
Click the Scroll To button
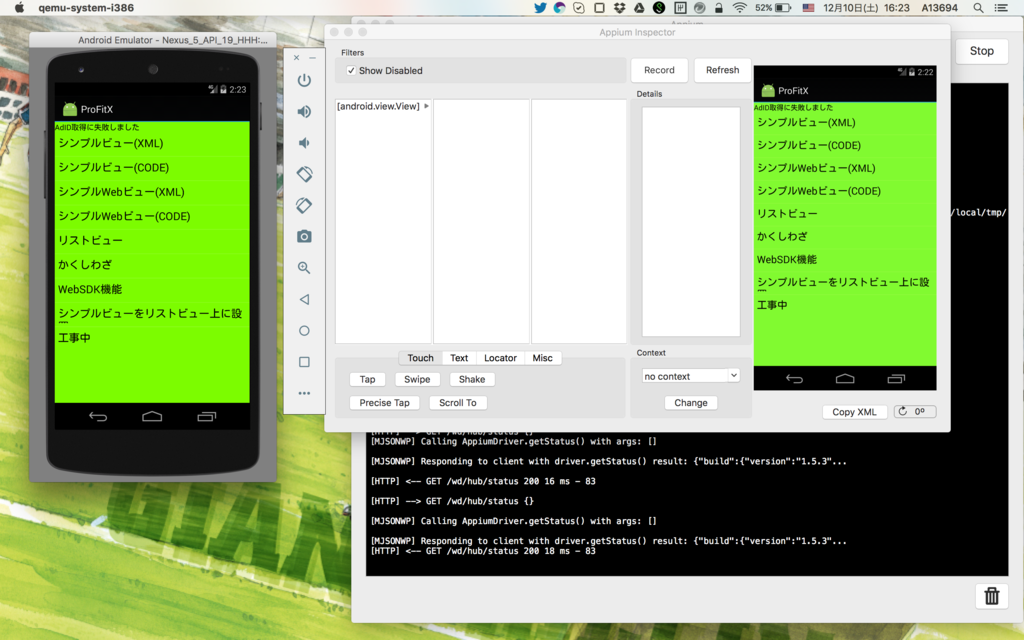click(x=457, y=403)
